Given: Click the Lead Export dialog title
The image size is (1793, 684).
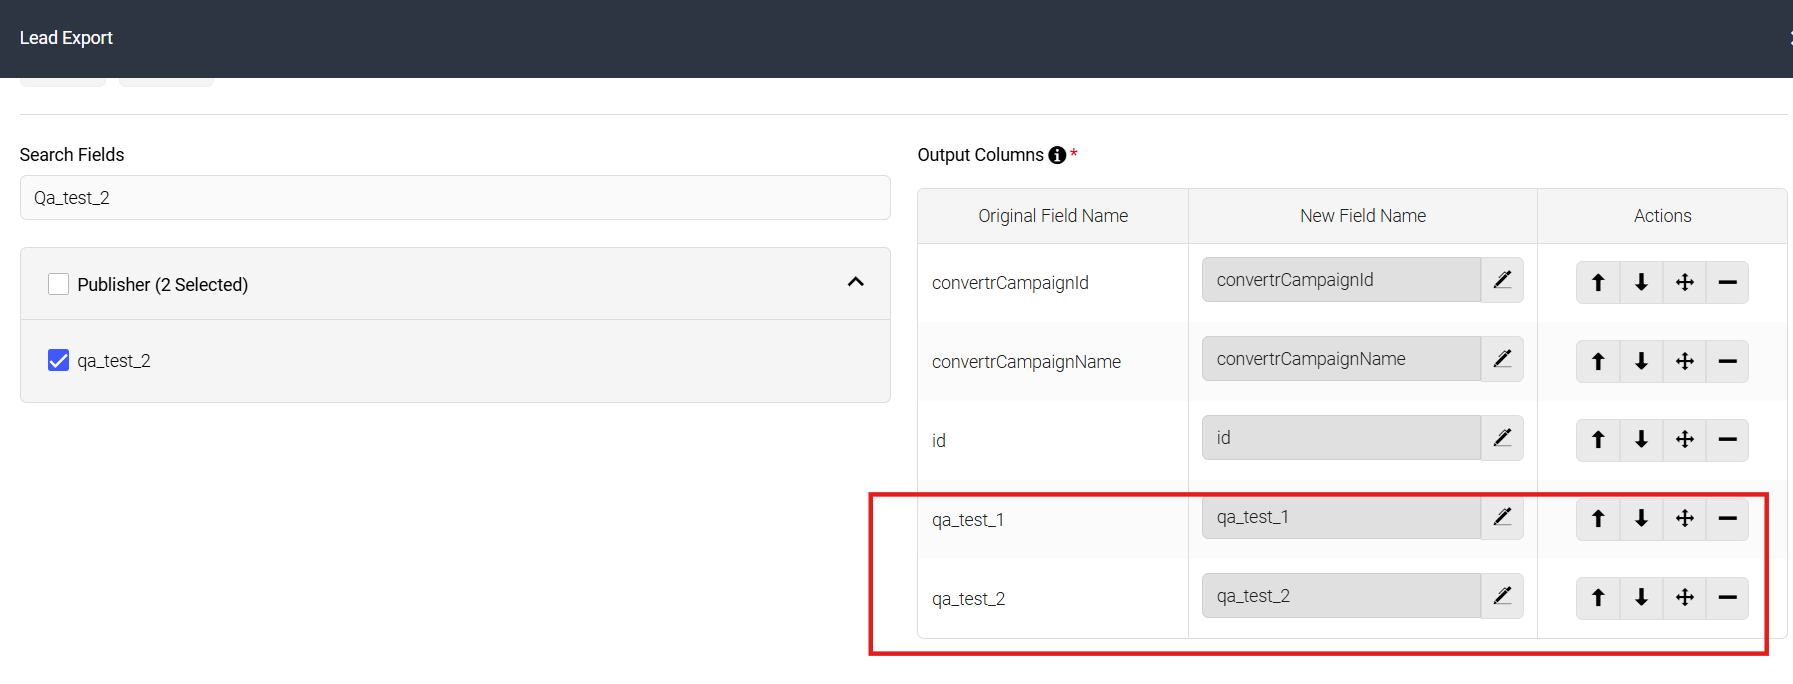Looking at the screenshot, I should 66,38.
